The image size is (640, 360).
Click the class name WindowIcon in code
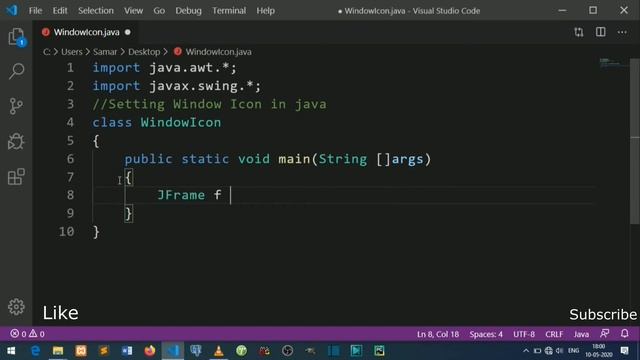point(181,122)
